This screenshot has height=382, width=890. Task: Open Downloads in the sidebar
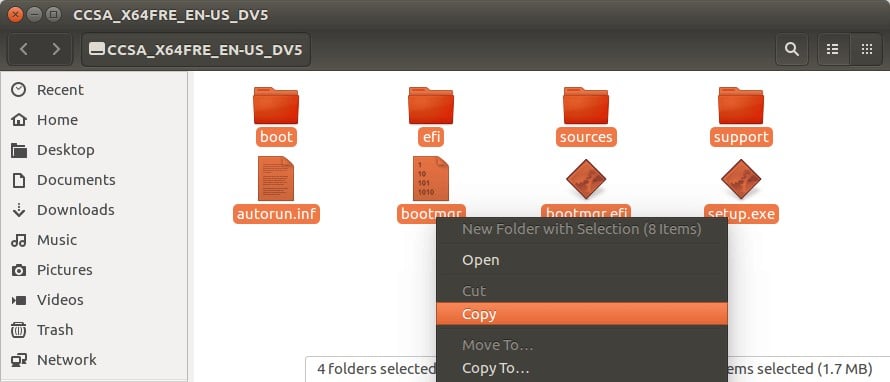pyautogui.click(x=94, y=210)
